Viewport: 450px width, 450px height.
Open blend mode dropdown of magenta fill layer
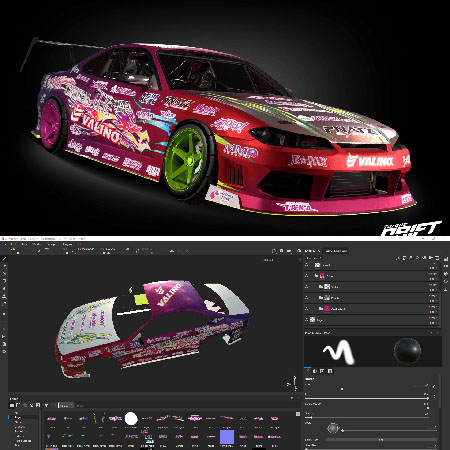[433, 307]
